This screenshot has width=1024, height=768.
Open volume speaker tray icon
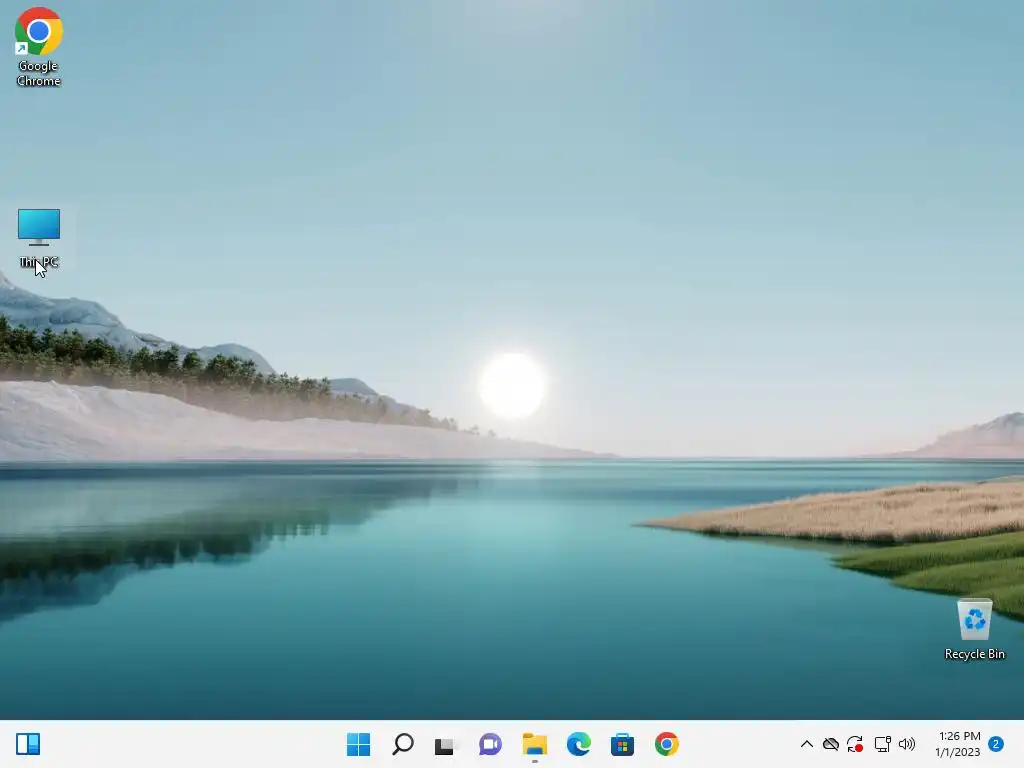point(907,744)
